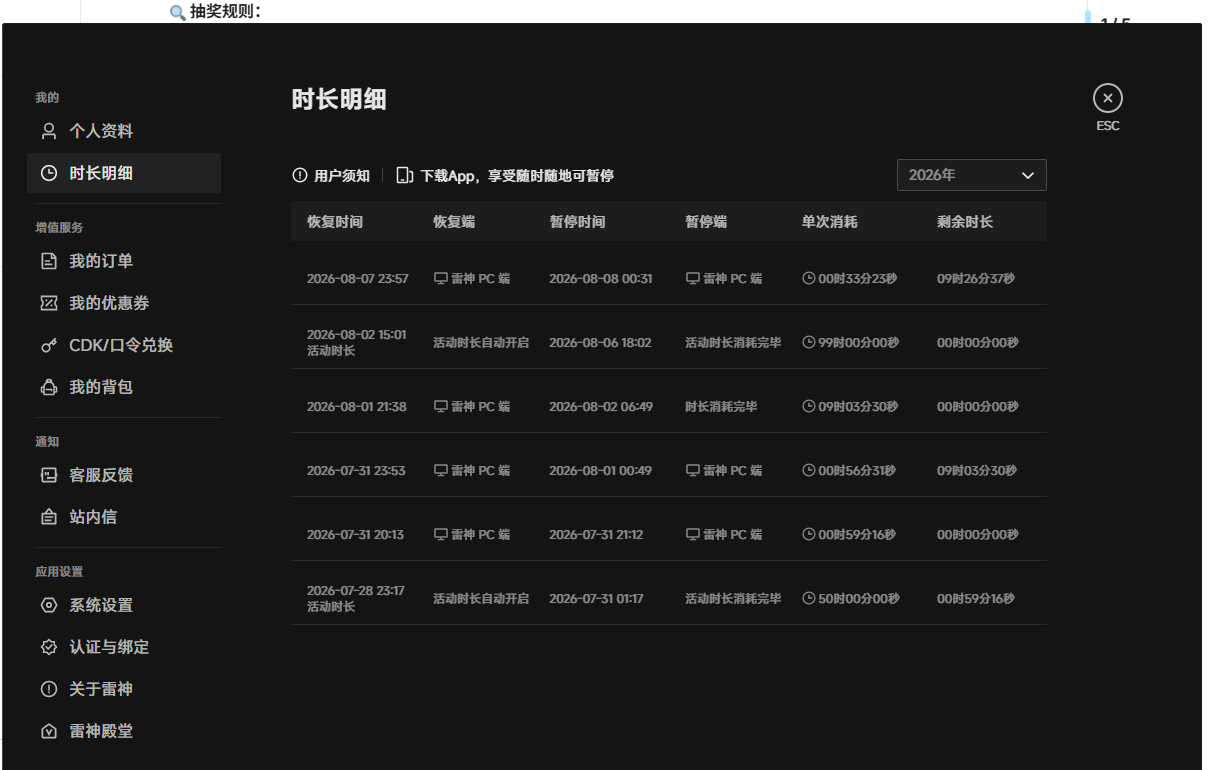The height and width of the screenshot is (770, 1216).
Task: Click clock icon beside 00时33分23秒
Action: click(x=809, y=278)
